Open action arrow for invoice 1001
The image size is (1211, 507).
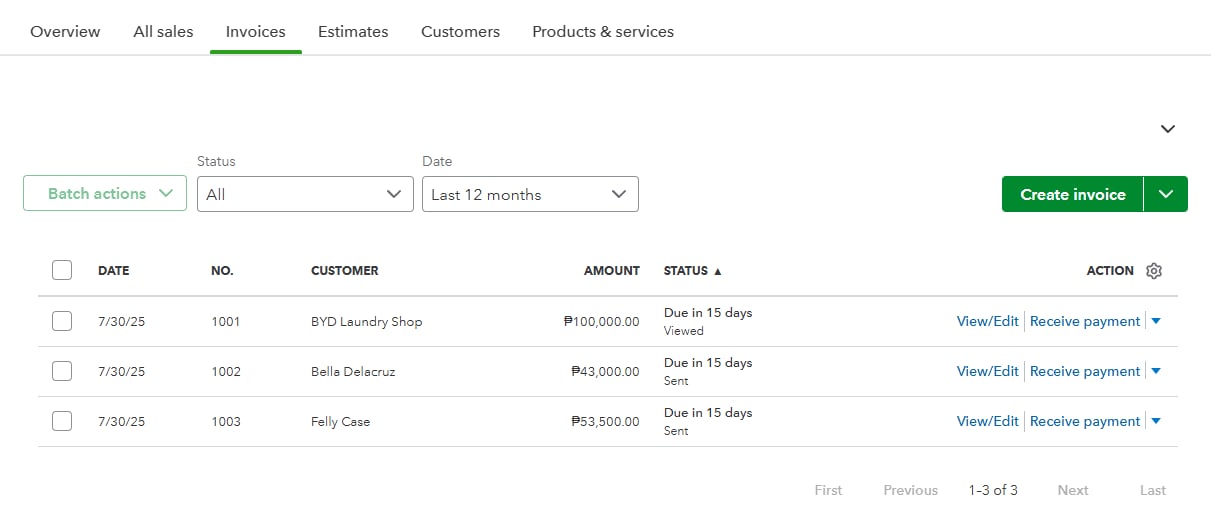(x=1156, y=321)
